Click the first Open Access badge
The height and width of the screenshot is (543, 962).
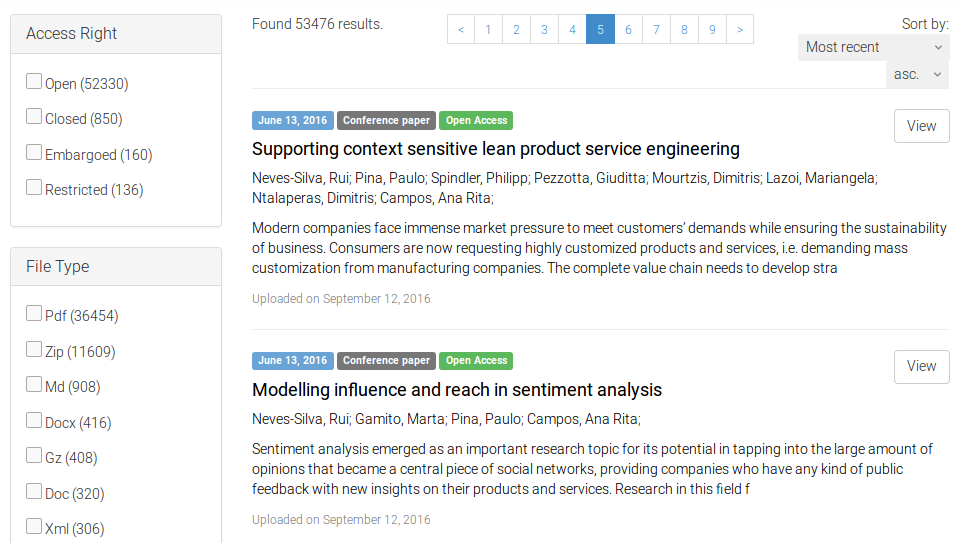pyautogui.click(x=476, y=120)
